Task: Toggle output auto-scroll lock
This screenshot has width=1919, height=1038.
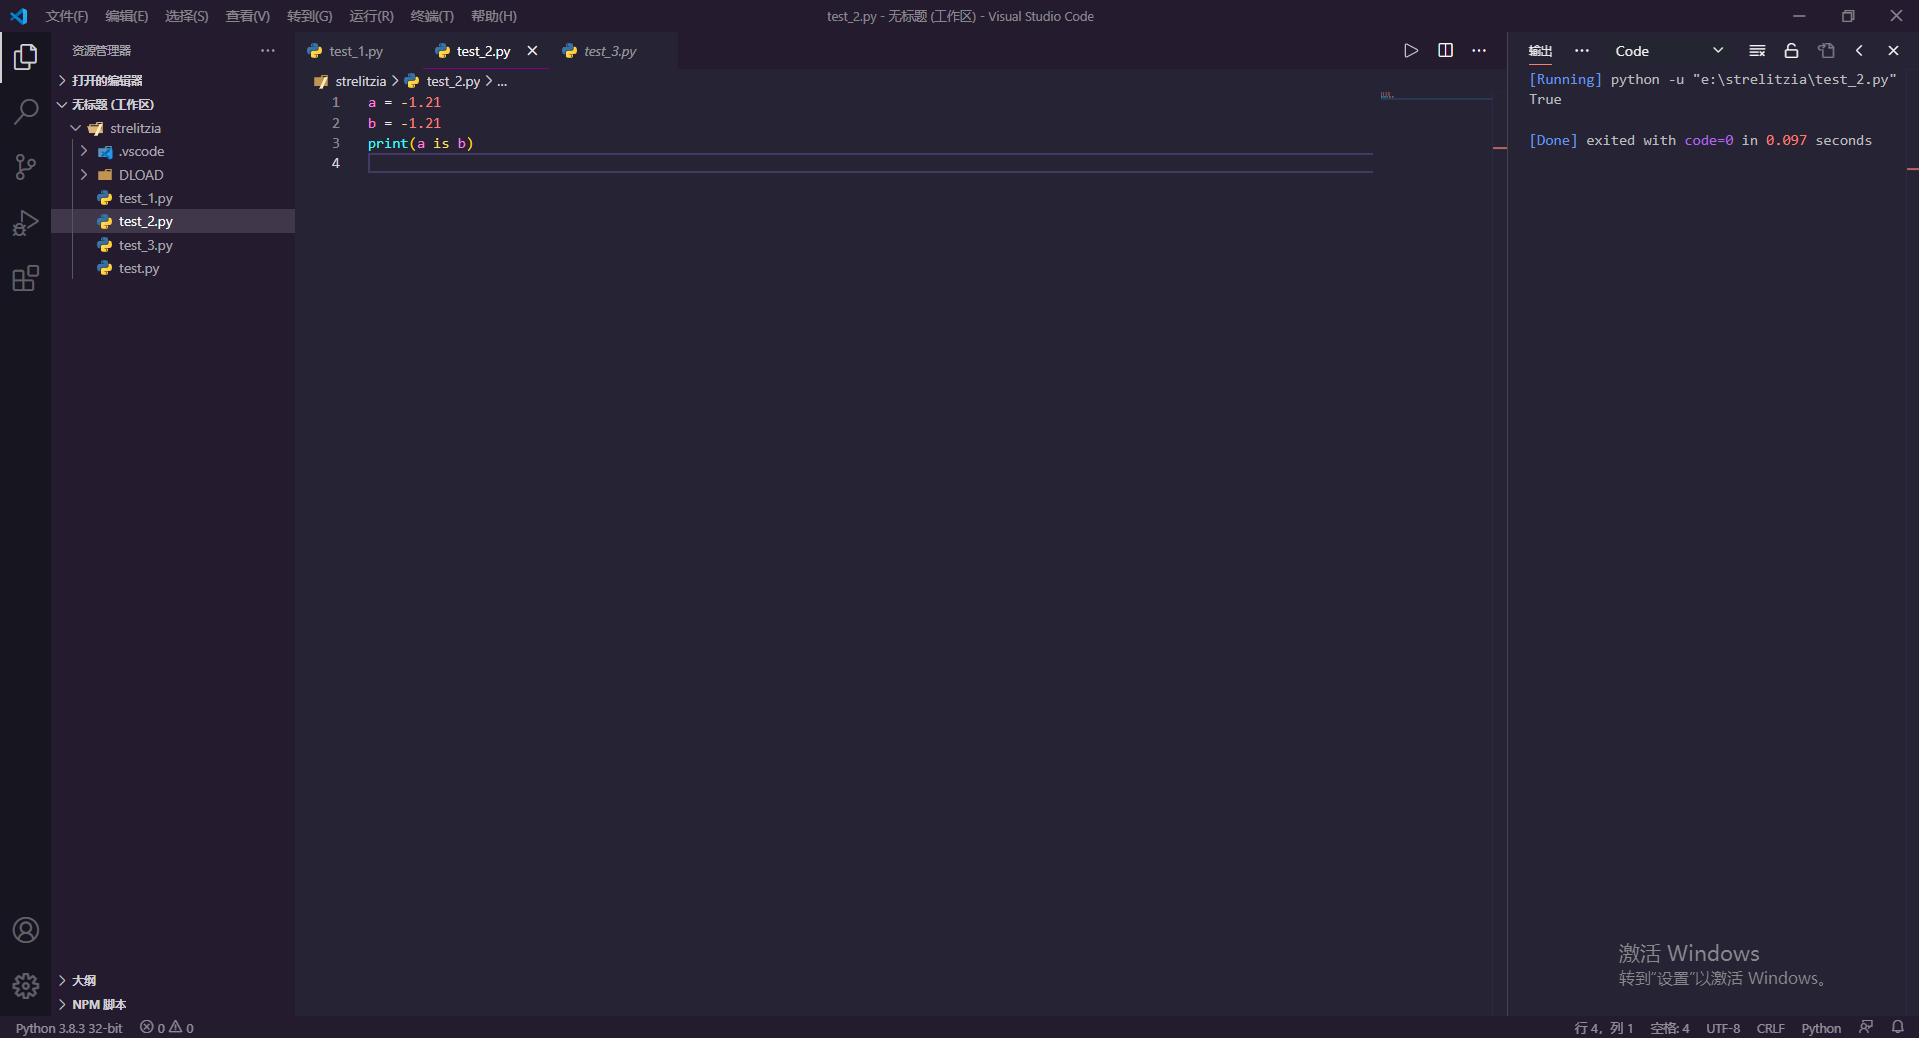Action: click(1791, 51)
